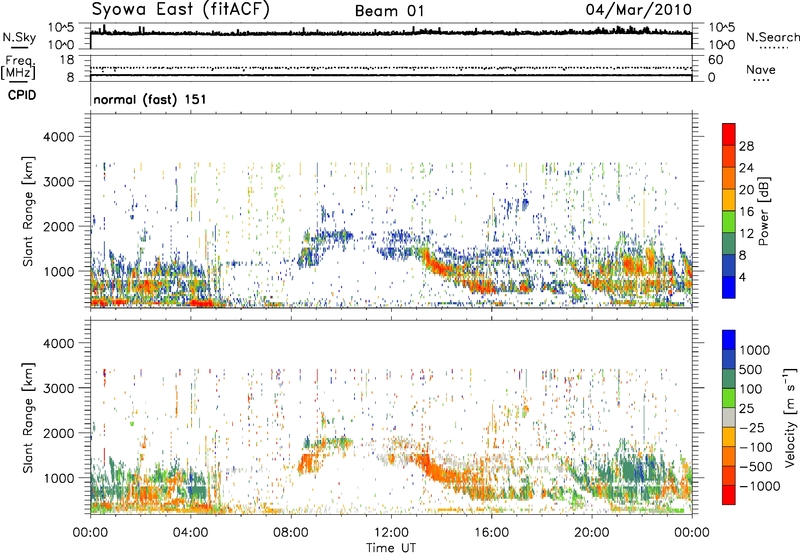Click the "N.Sky" legend label
Viewport: 800px width, 554px height.
point(19,37)
